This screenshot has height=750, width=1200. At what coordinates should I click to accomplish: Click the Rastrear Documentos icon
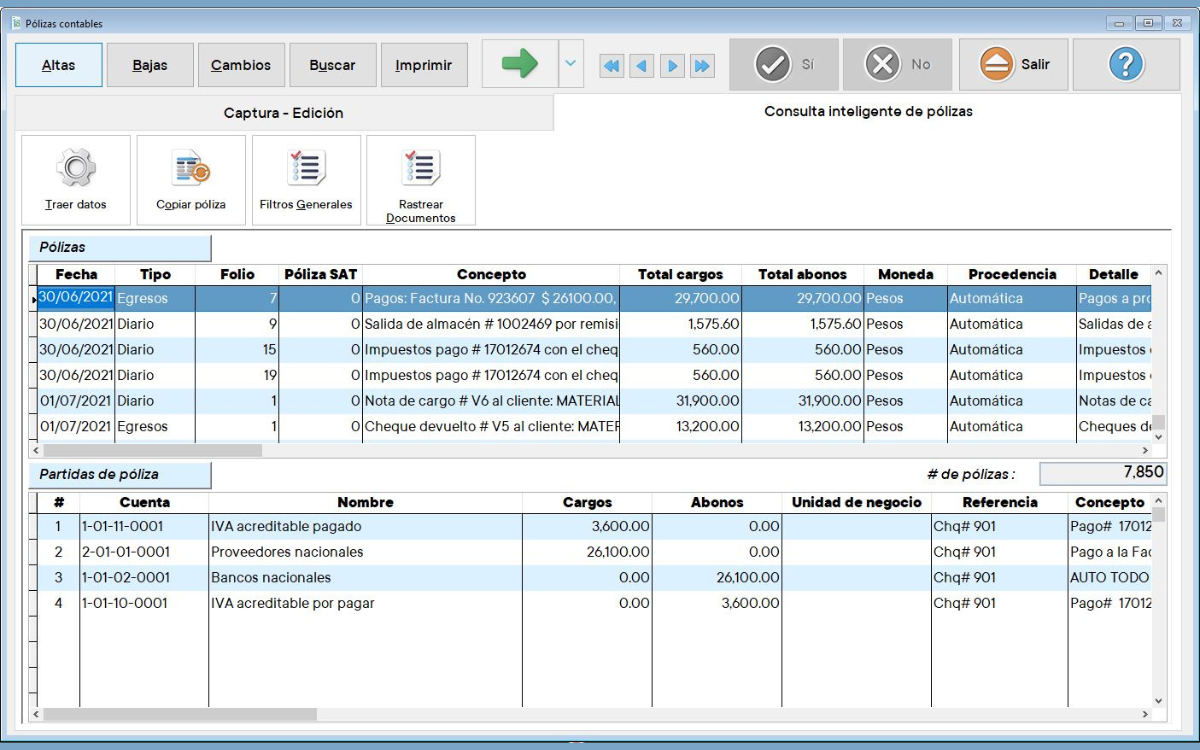pos(420,168)
